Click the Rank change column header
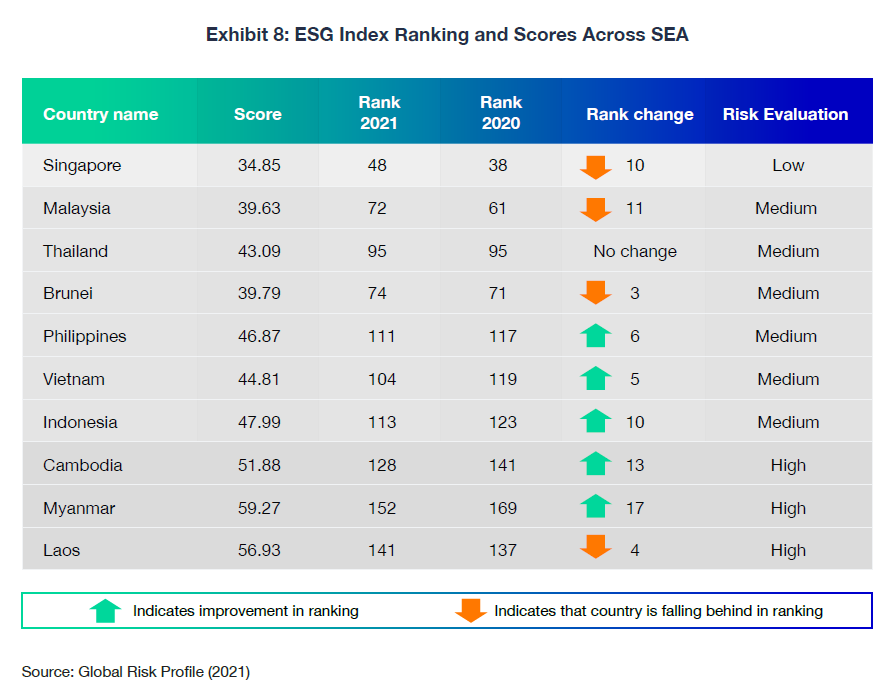The width and height of the screenshot is (895, 698). 640,114
